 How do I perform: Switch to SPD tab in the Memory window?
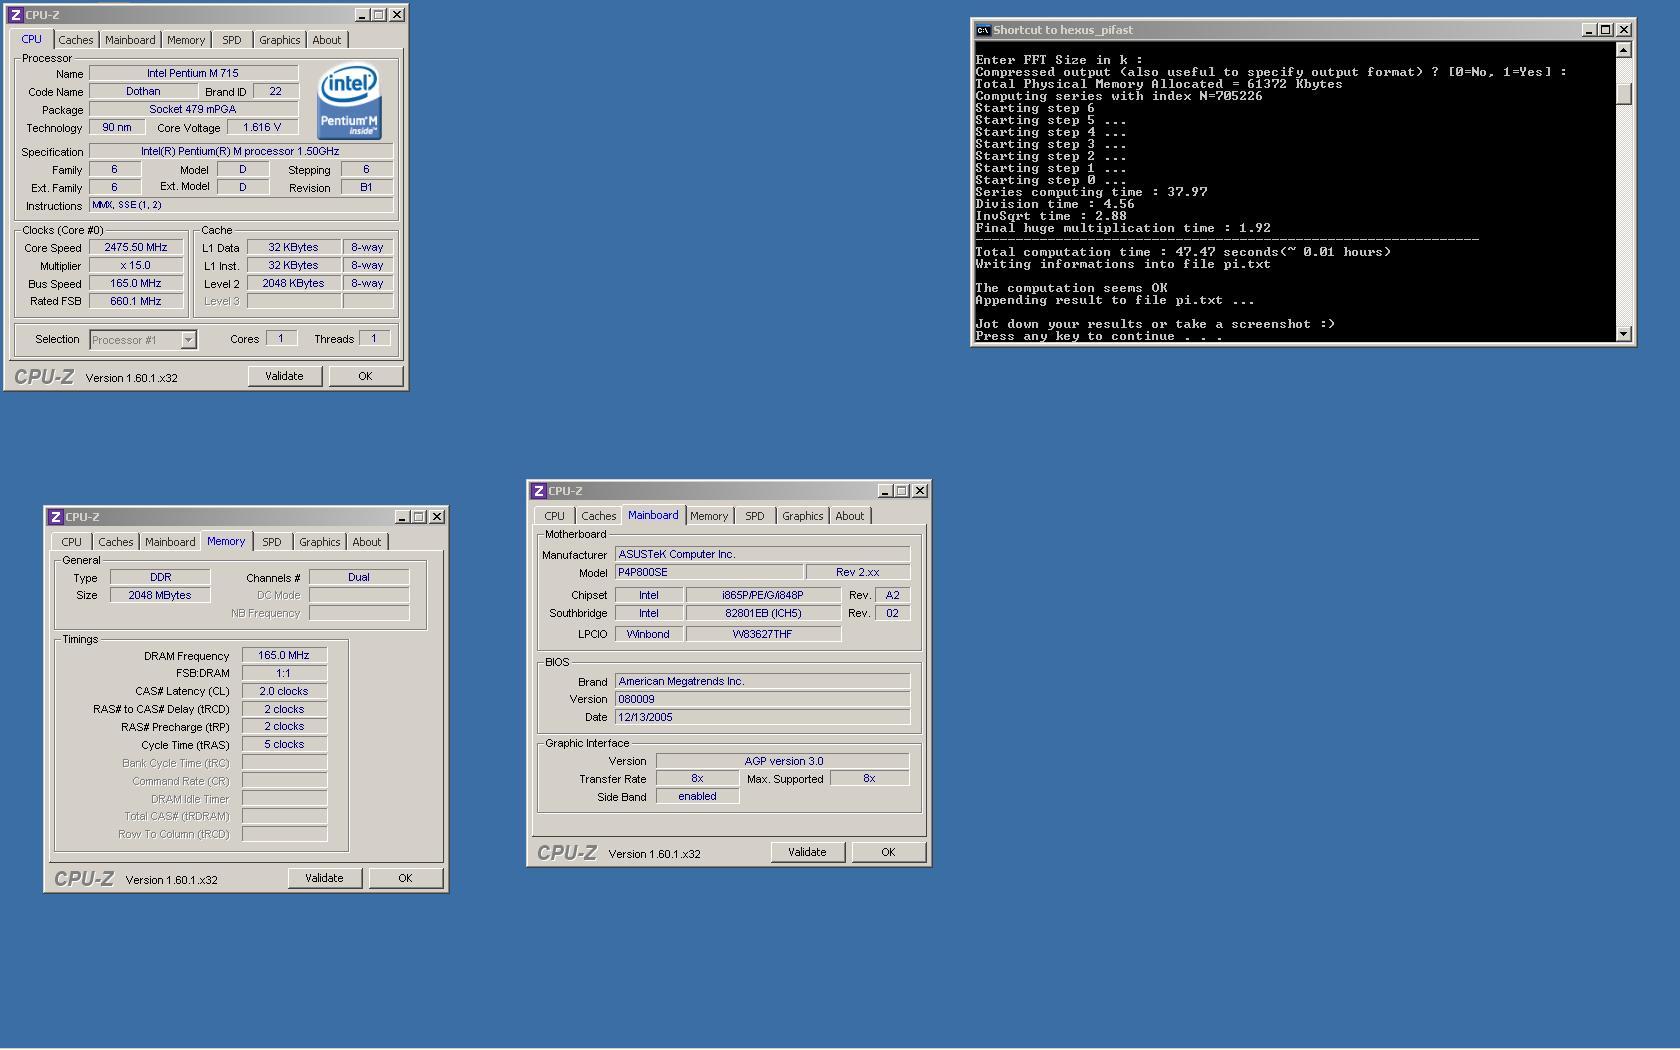pos(272,542)
